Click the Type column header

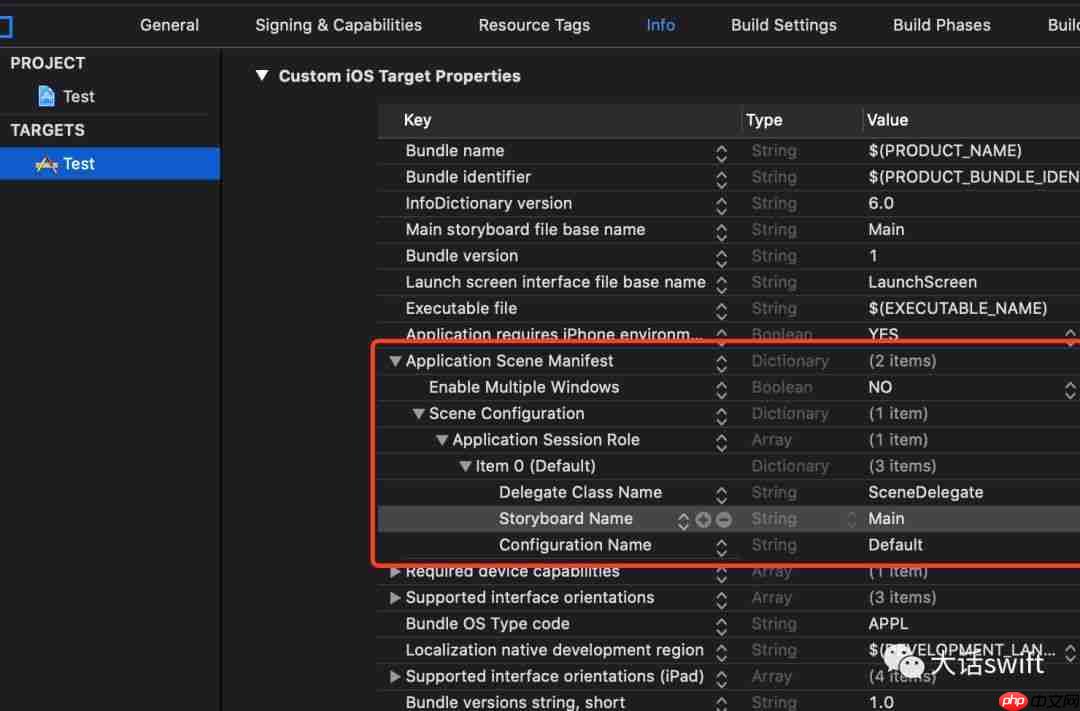click(764, 120)
